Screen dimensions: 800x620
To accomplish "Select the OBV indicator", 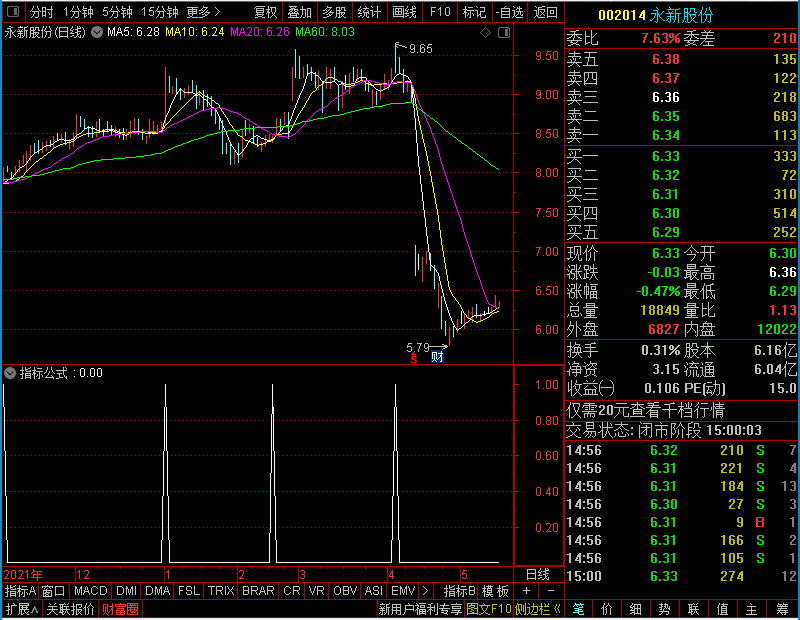I will (x=345, y=591).
